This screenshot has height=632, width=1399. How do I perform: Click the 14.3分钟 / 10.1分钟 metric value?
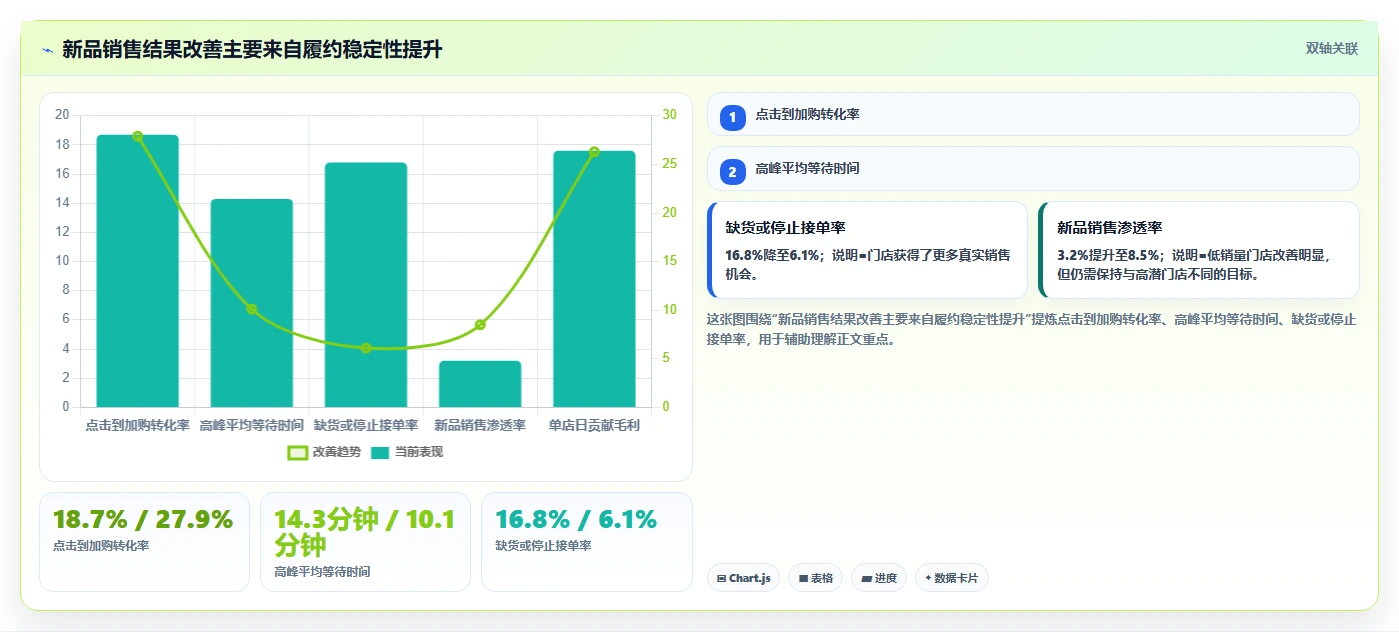pyautogui.click(x=365, y=533)
